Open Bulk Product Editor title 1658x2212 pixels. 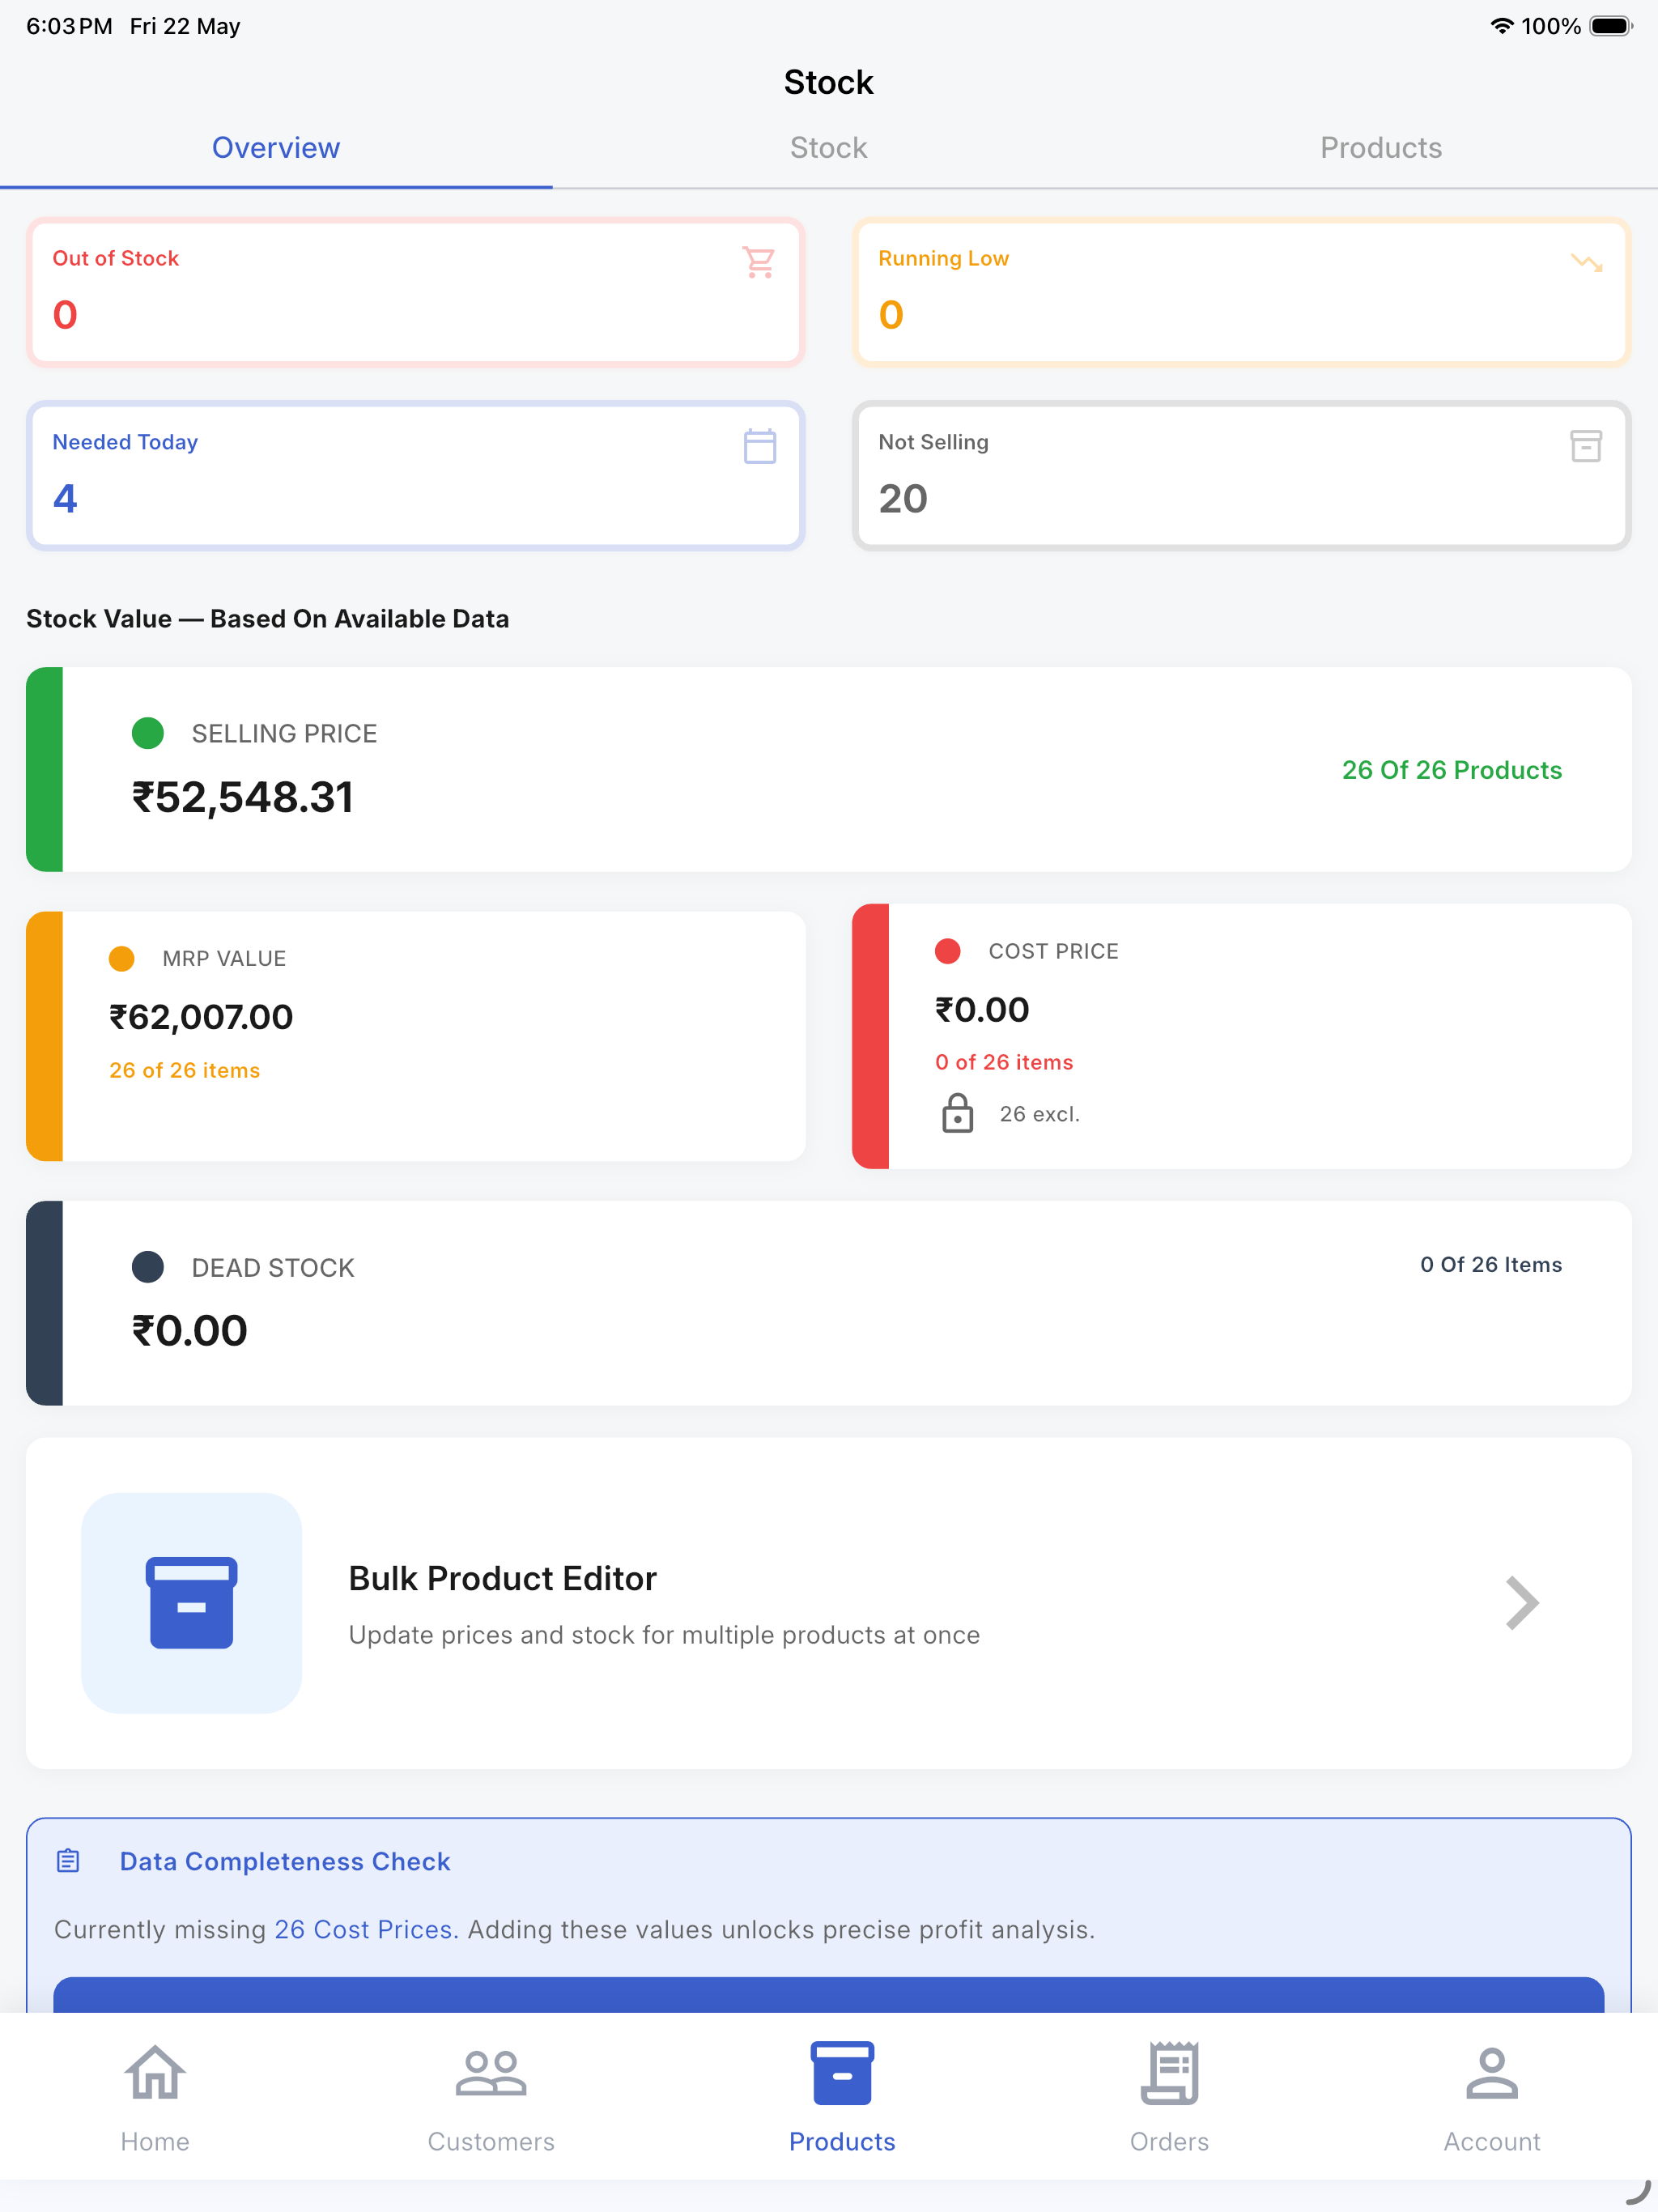[x=503, y=1578]
